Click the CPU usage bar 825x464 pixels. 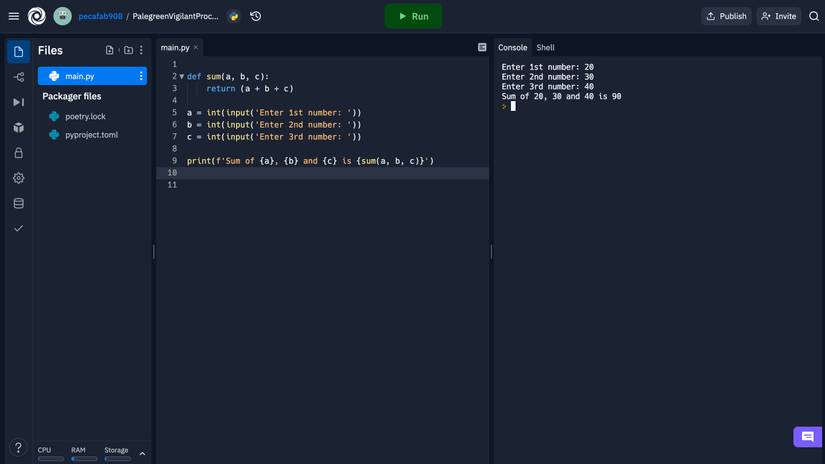[51, 459]
